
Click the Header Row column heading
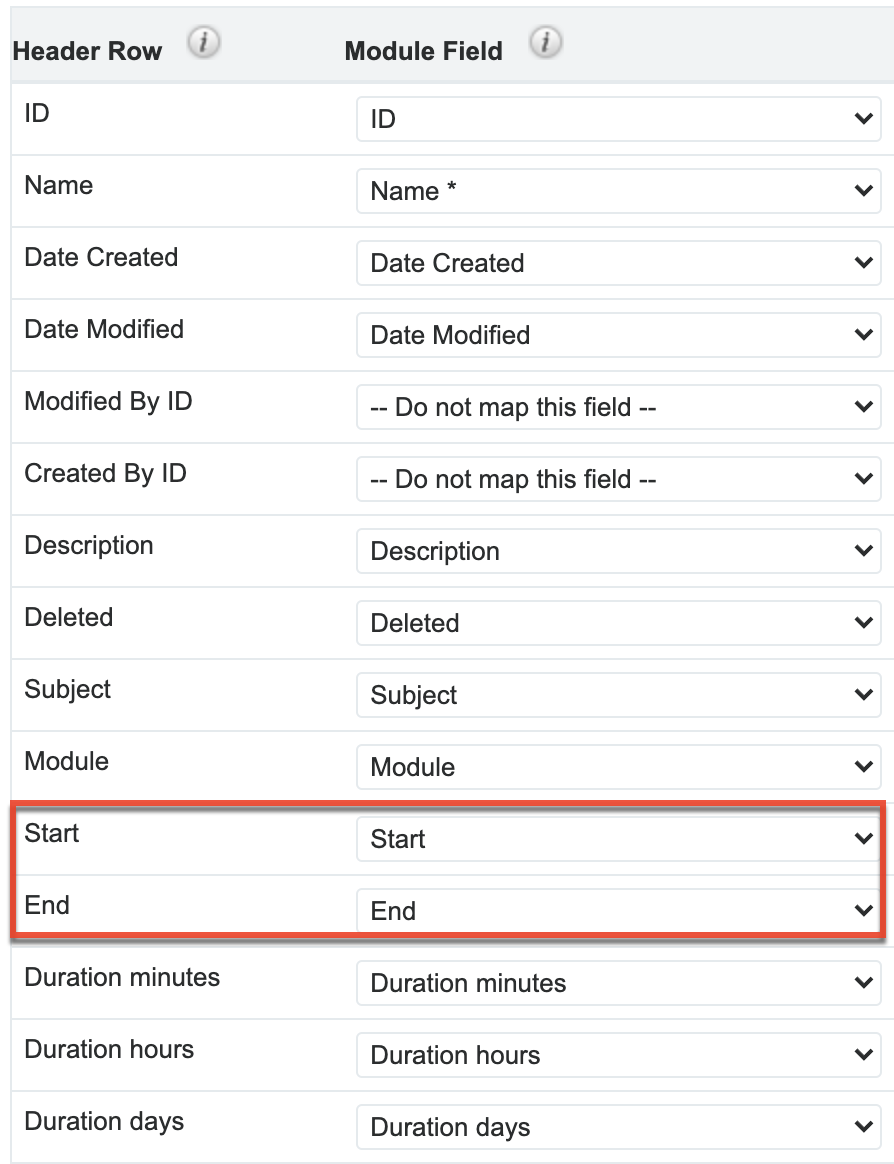pos(87,51)
